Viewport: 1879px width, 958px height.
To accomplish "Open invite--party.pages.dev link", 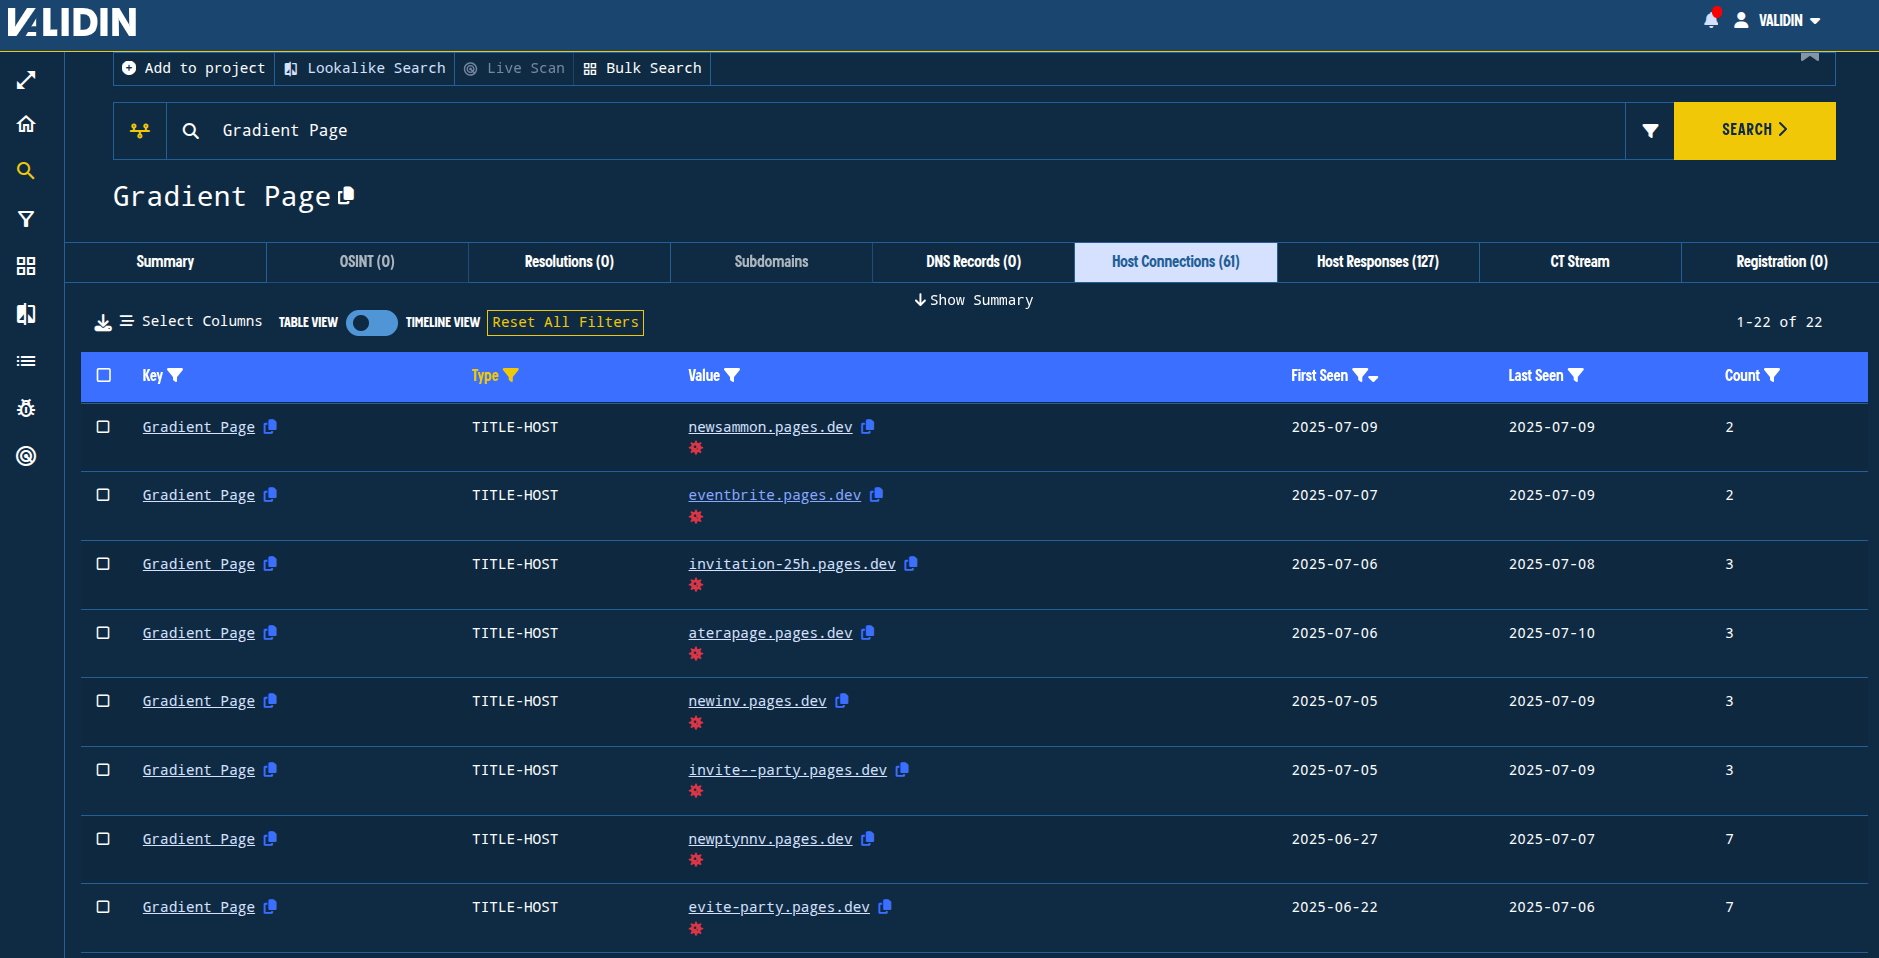I will (787, 770).
